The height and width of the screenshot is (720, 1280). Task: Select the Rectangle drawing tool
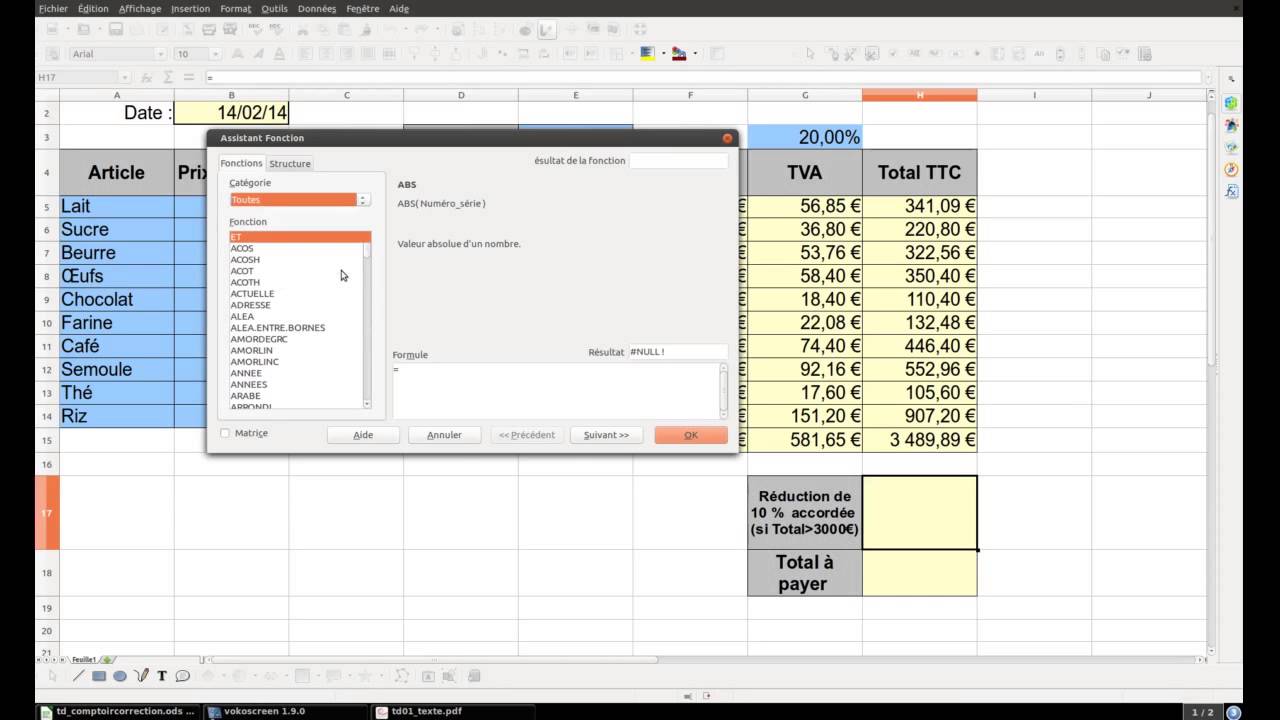99,676
